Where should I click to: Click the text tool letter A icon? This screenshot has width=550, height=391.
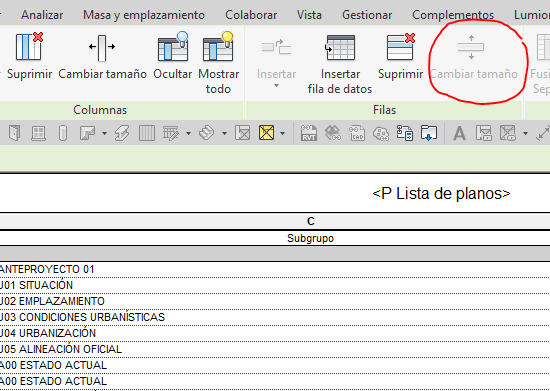pyautogui.click(x=459, y=133)
